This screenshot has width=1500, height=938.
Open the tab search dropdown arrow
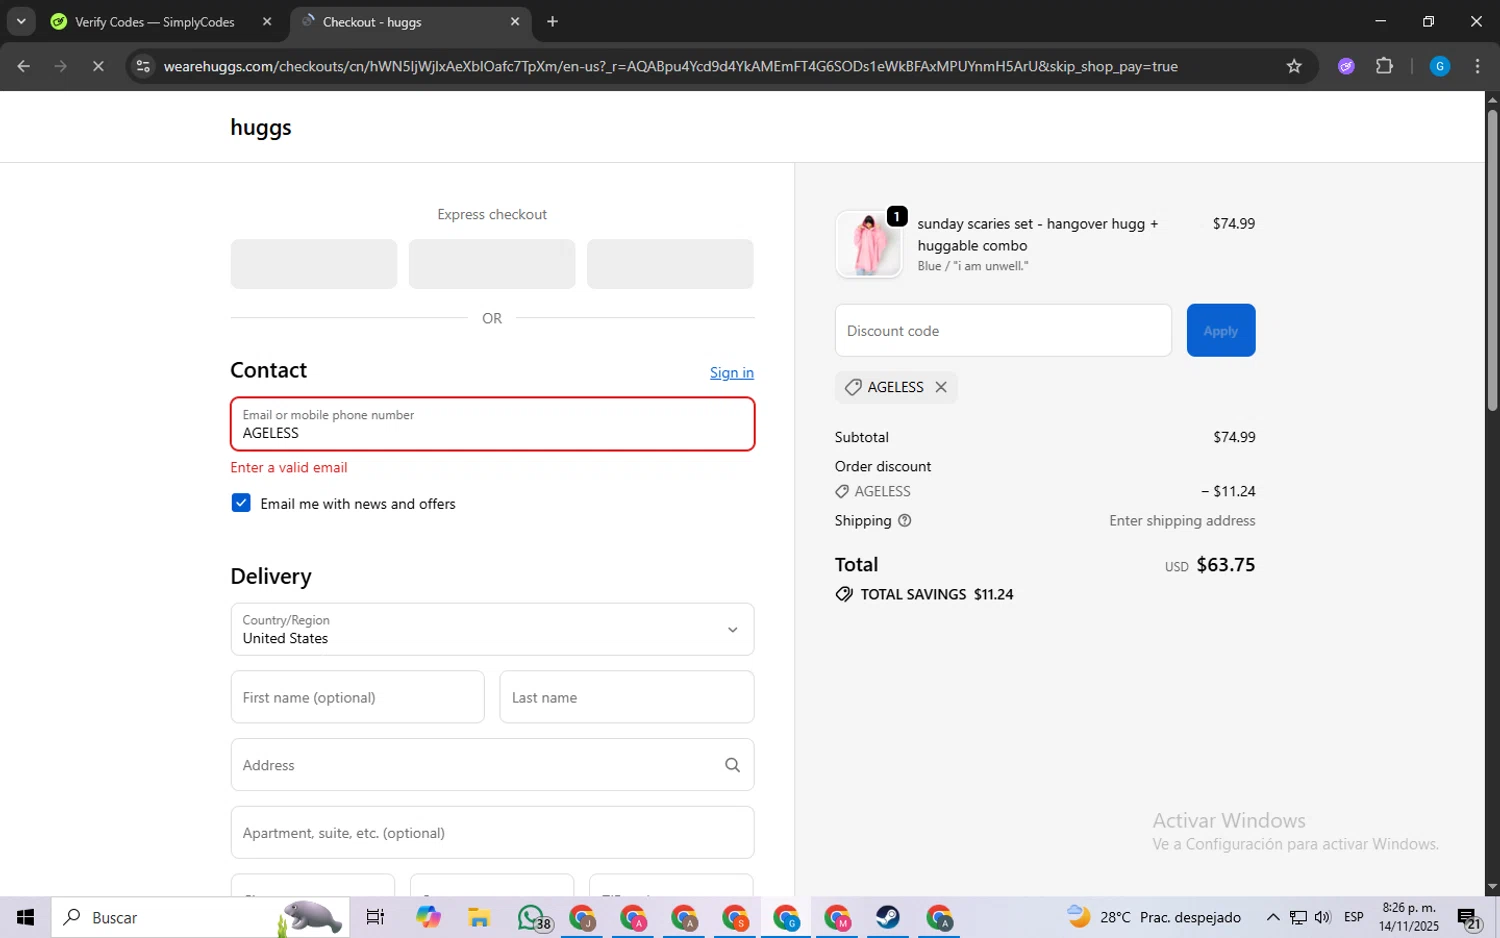point(21,21)
